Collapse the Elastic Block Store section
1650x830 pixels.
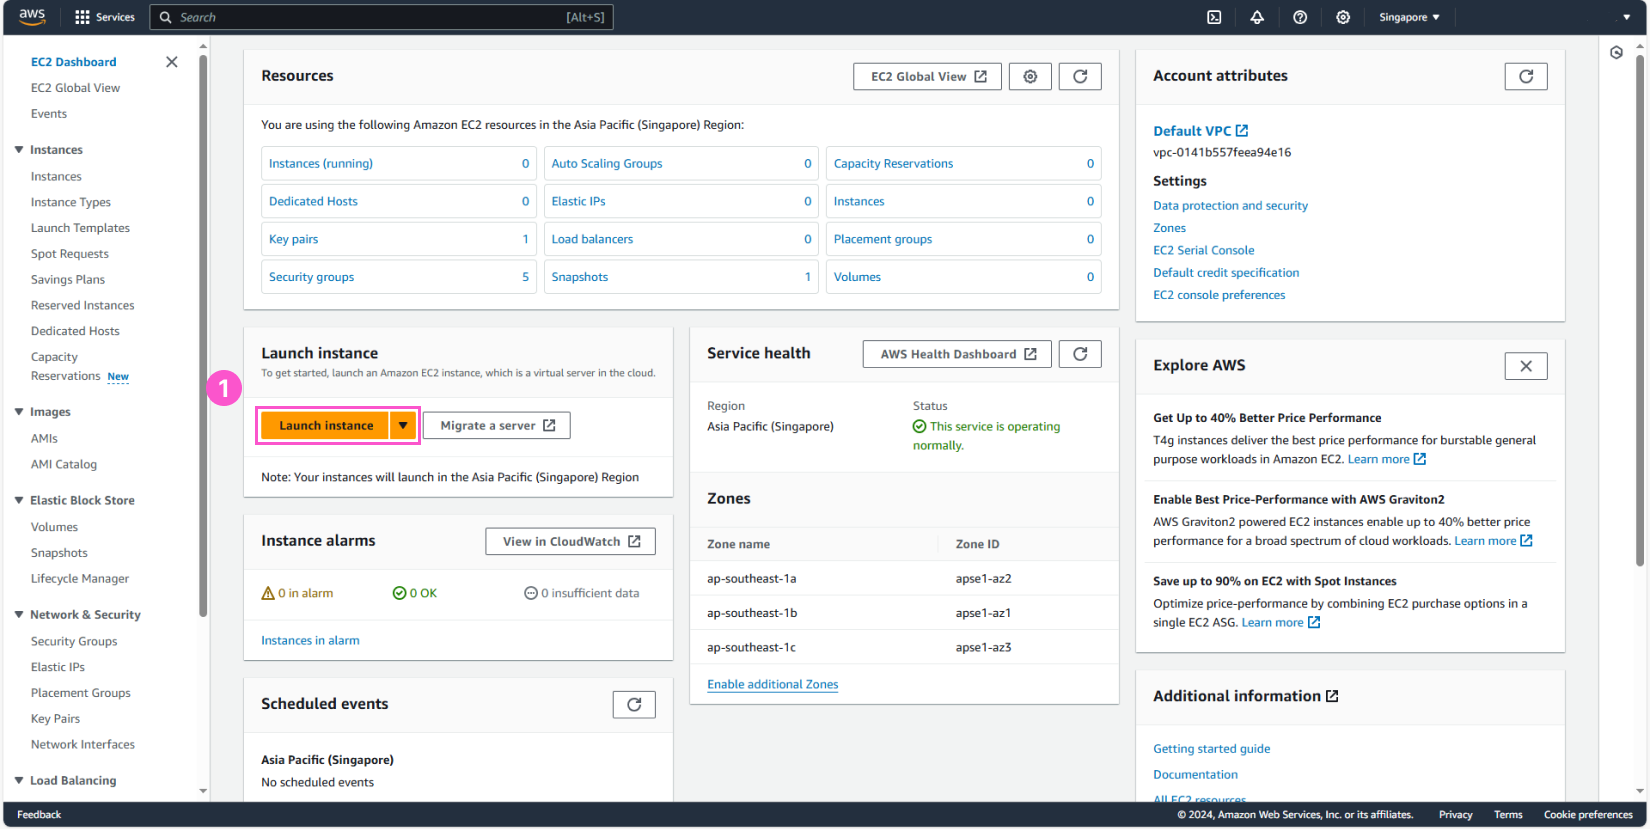pyautogui.click(x=19, y=500)
